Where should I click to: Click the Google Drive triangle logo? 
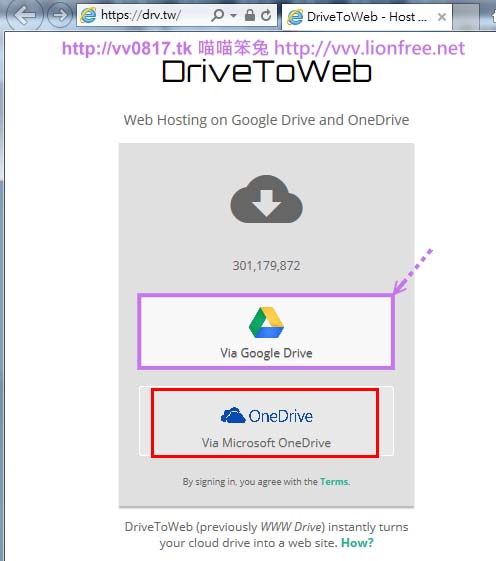266,323
